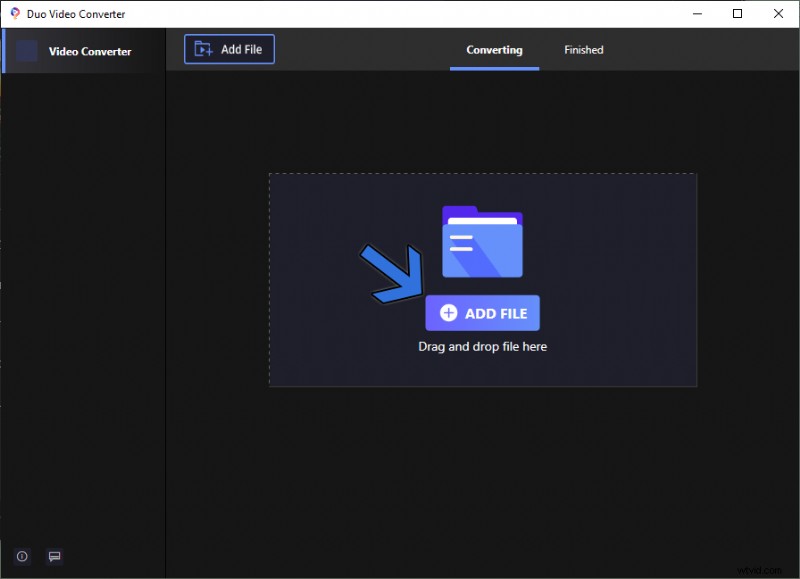Click the folder-play icon in top Add File button

pyautogui.click(x=203, y=49)
